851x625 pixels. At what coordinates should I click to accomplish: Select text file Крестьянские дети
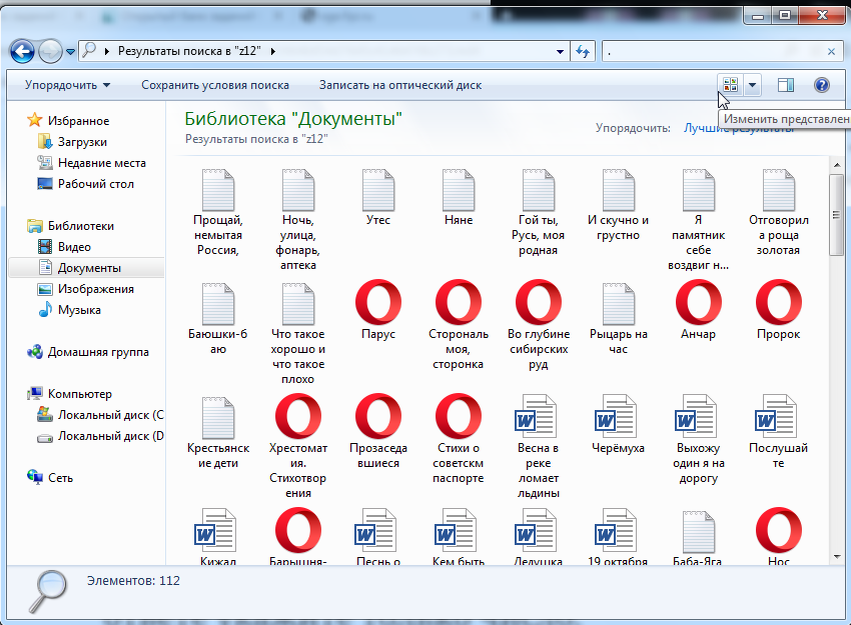pyautogui.click(x=218, y=433)
